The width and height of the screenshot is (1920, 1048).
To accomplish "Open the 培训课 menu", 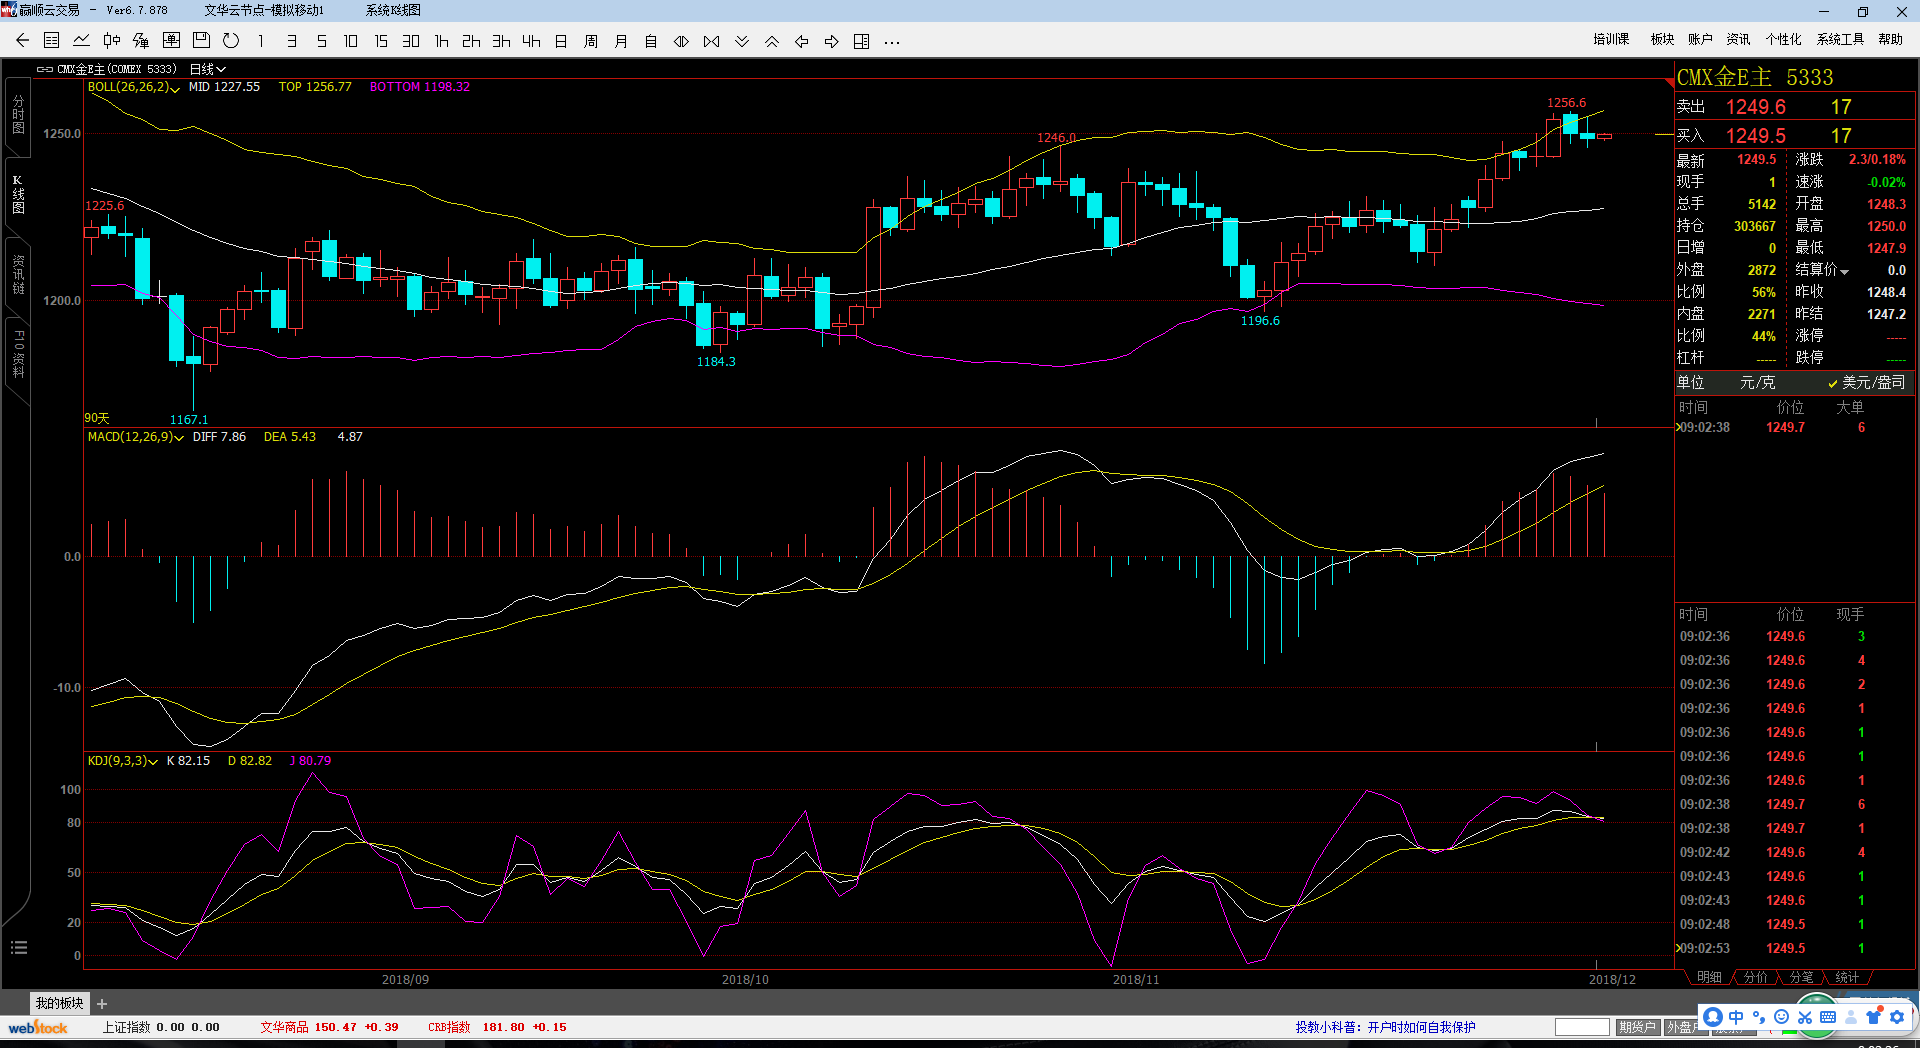I will [1611, 39].
